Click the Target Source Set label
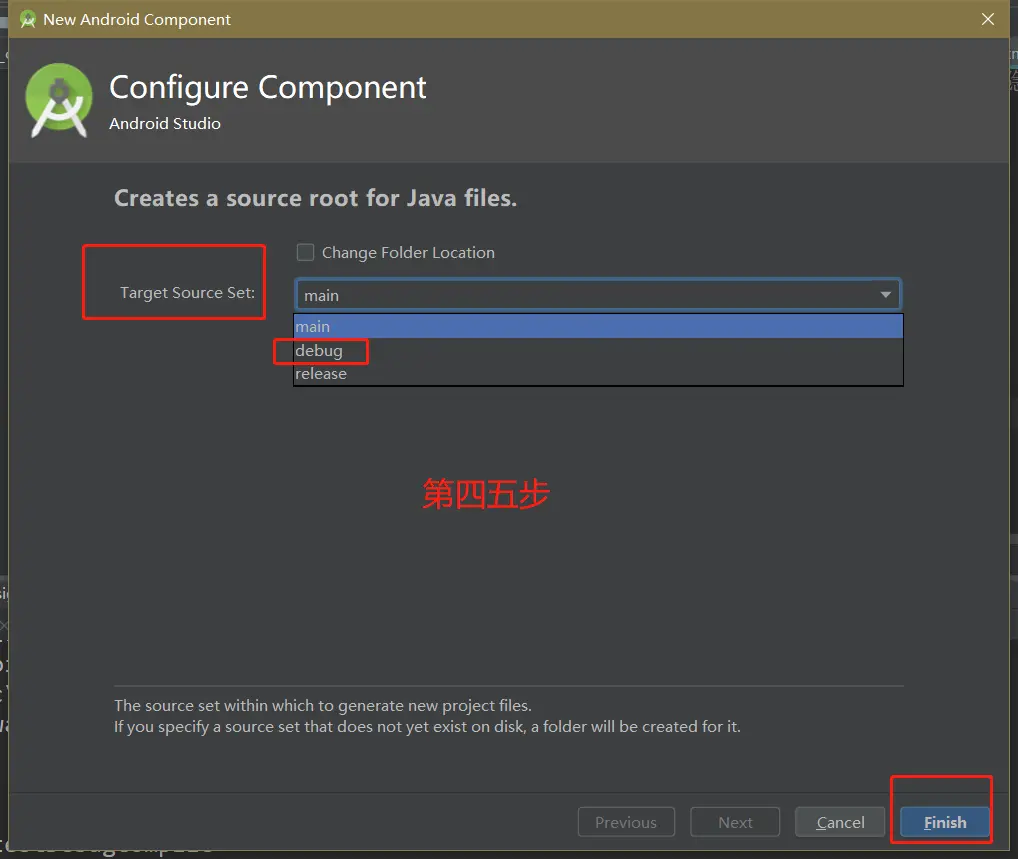Viewport: 1018px width, 859px height. [187, 293]
